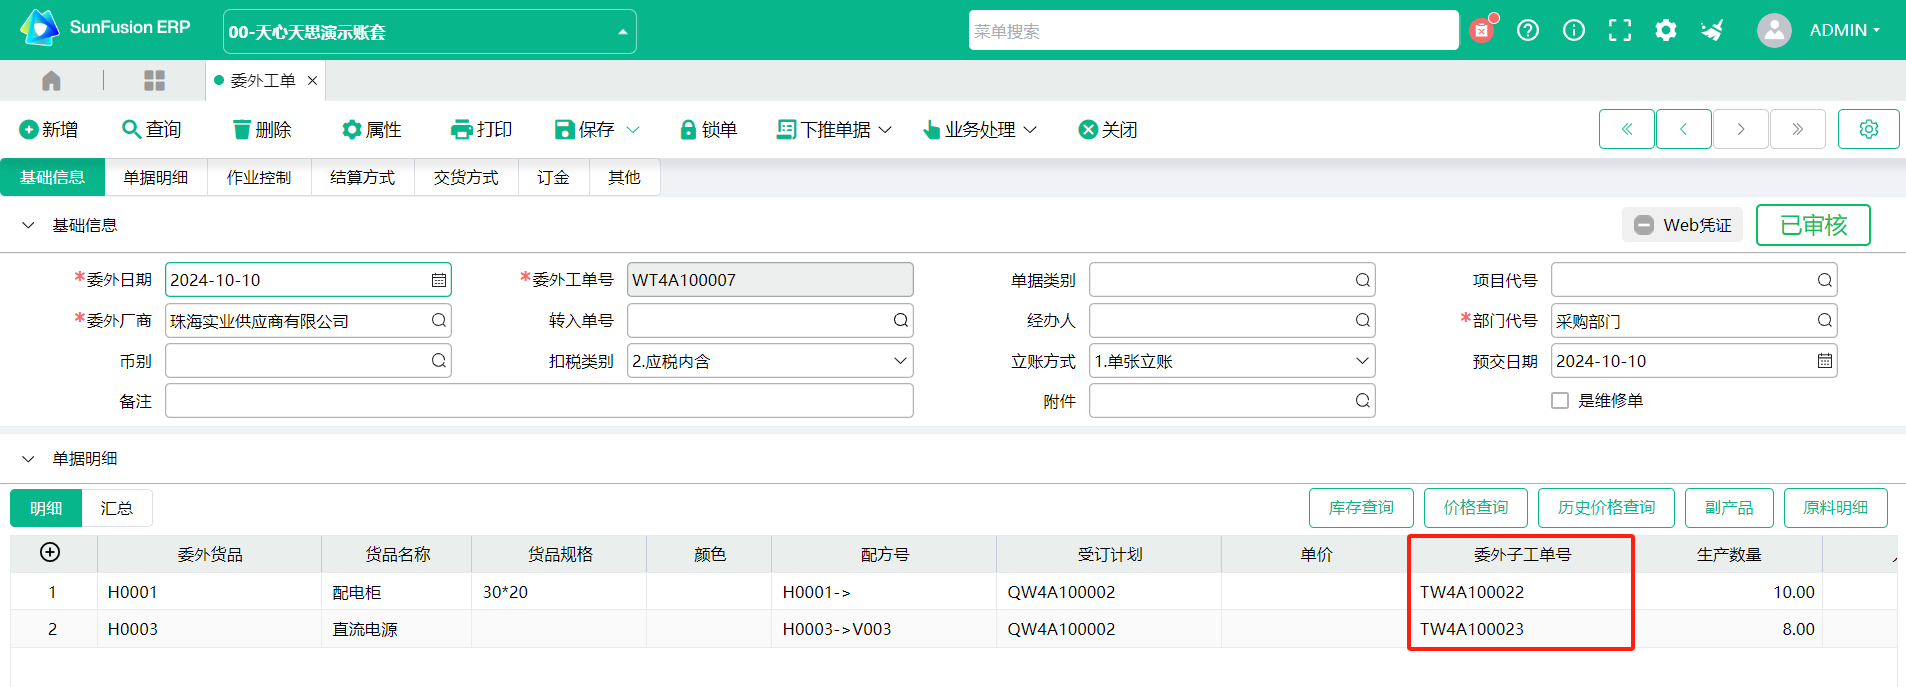
Task: Go to next record arrow
Action: [x=1741, y=129]
